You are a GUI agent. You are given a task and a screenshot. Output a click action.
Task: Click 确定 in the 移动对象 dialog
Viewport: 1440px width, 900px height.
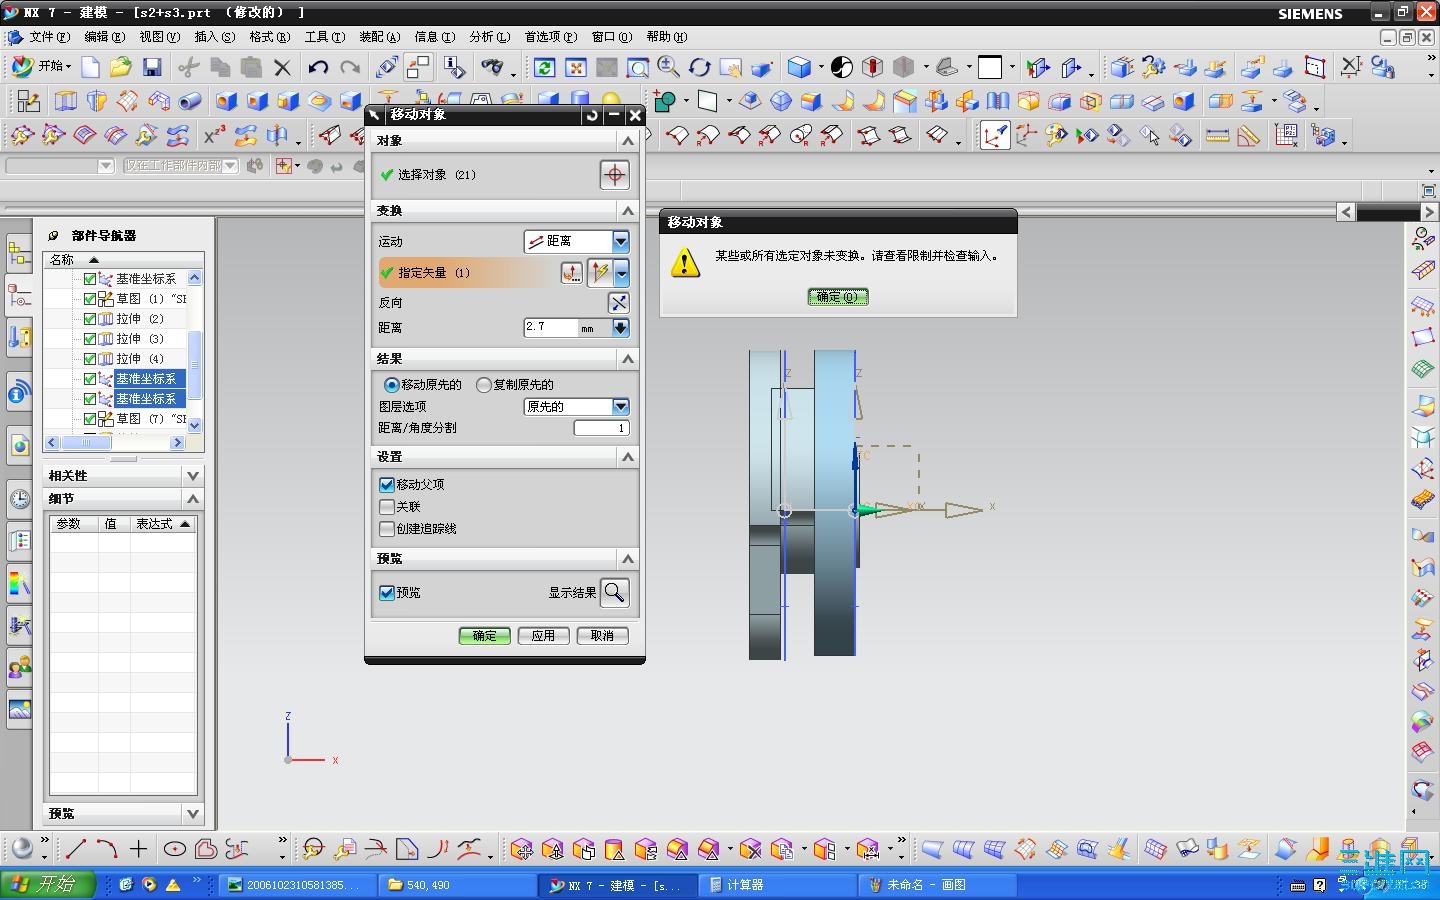point(485,636)
